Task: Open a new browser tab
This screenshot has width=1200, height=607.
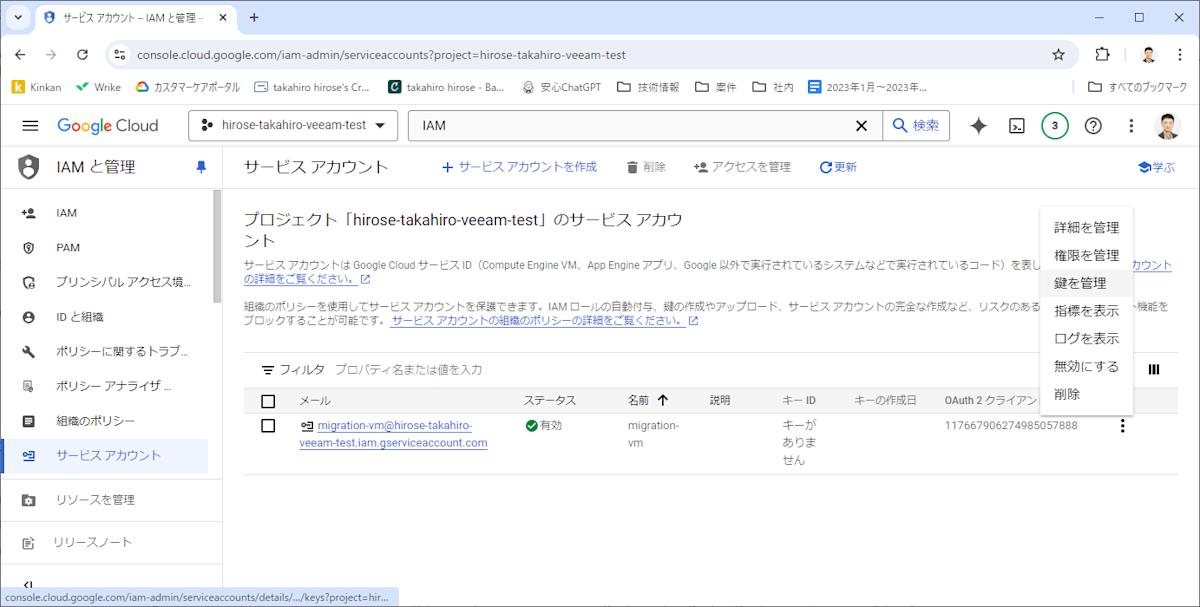Action: (x=254, y=17)
